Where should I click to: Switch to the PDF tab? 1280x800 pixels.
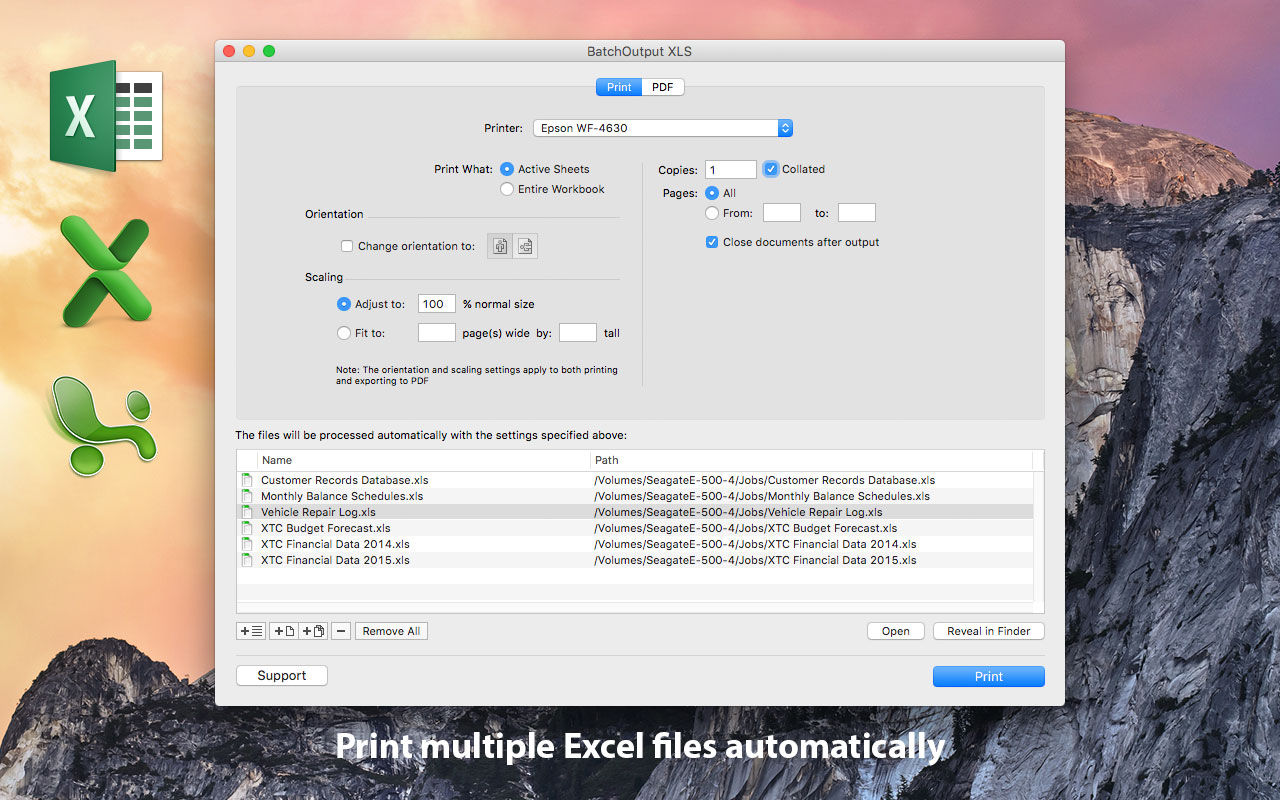[x=663, y=87]
